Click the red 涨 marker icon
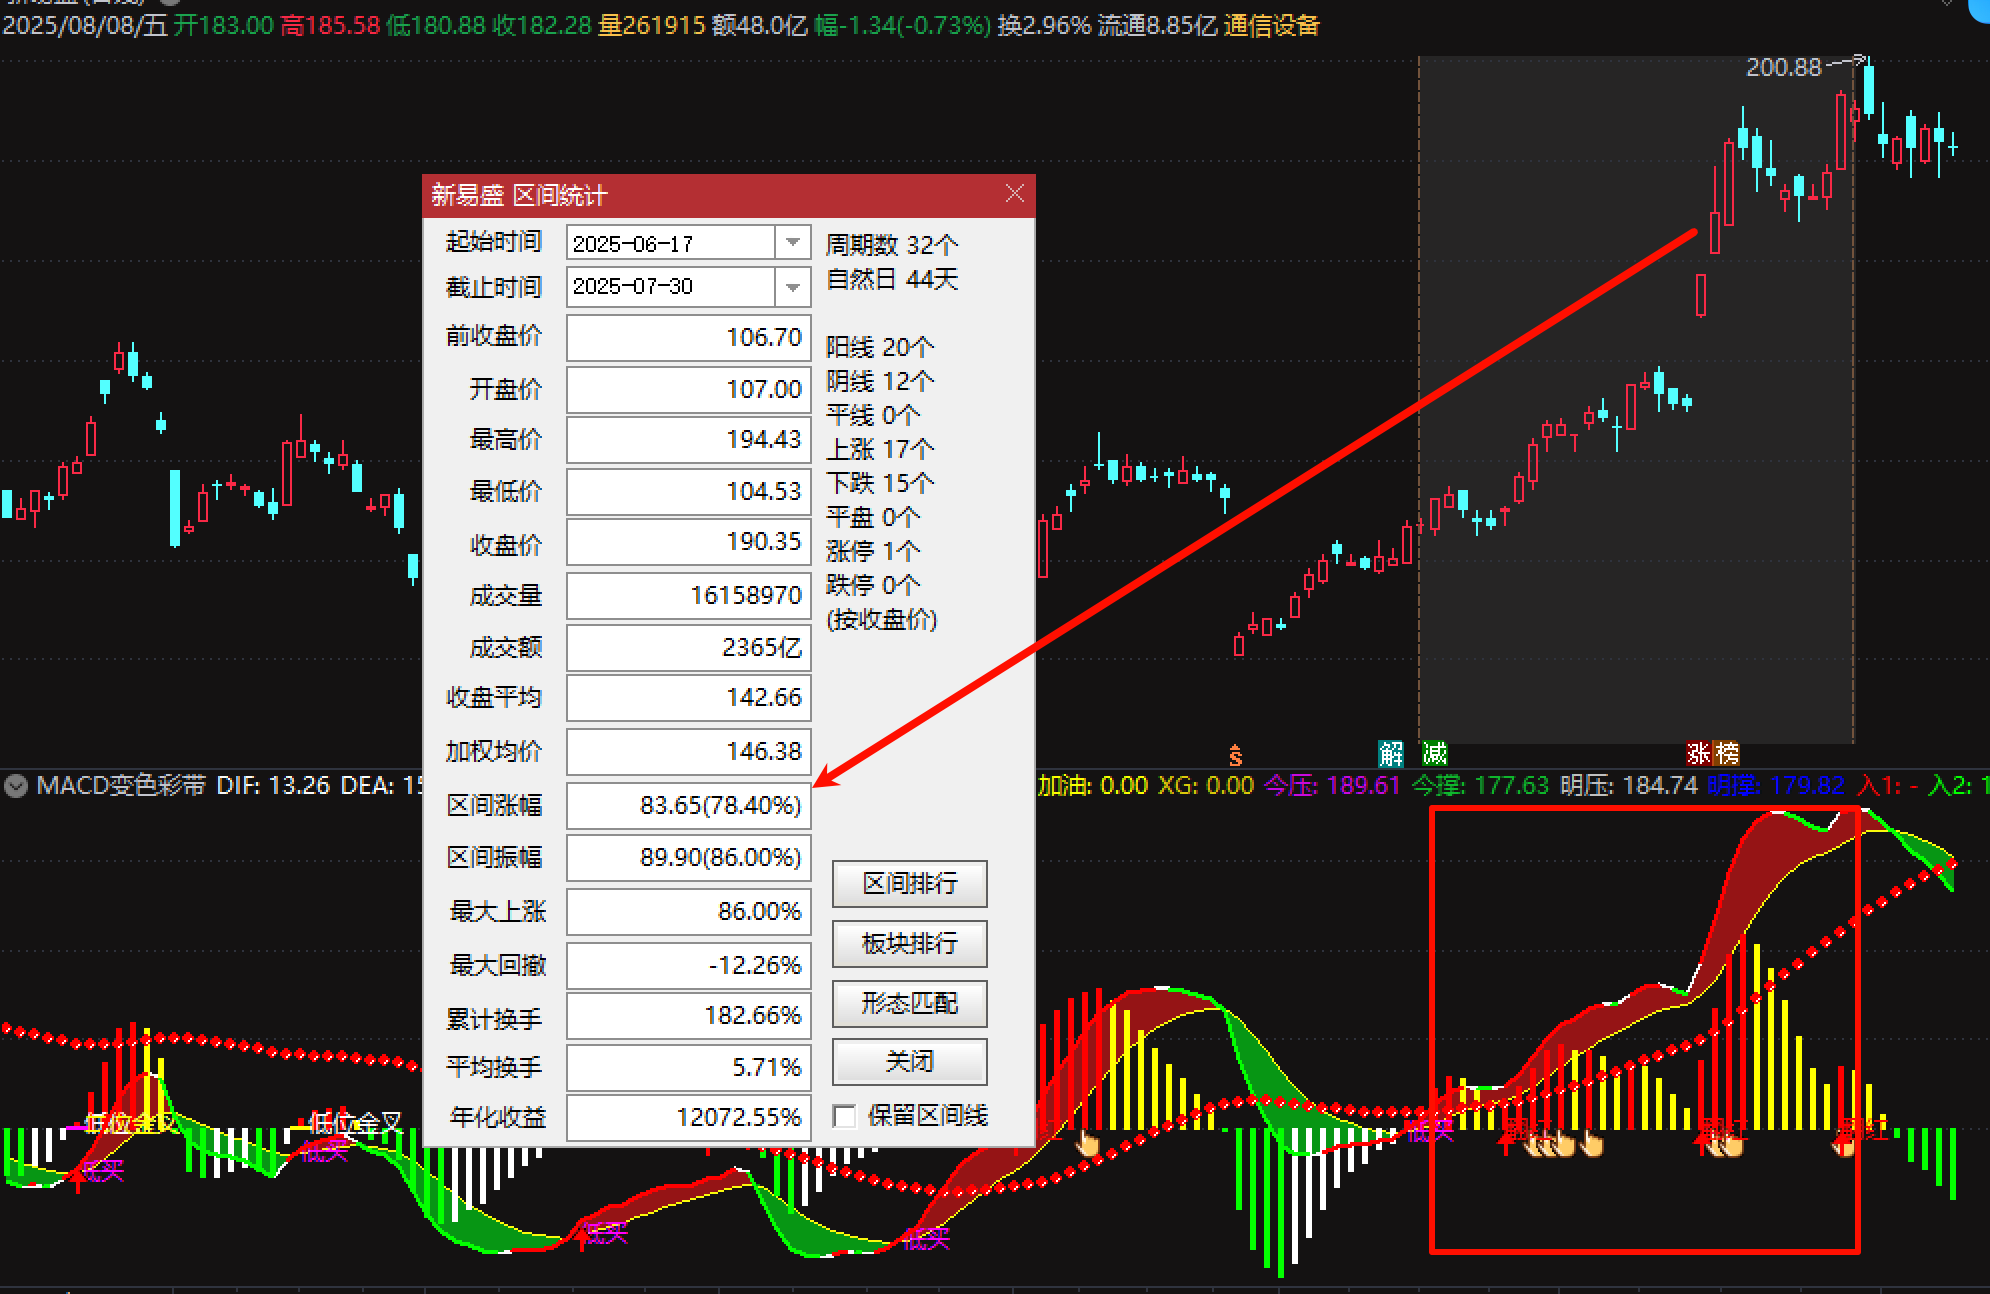The width and height of the screenshot is (1990, 1294). 1699,753
